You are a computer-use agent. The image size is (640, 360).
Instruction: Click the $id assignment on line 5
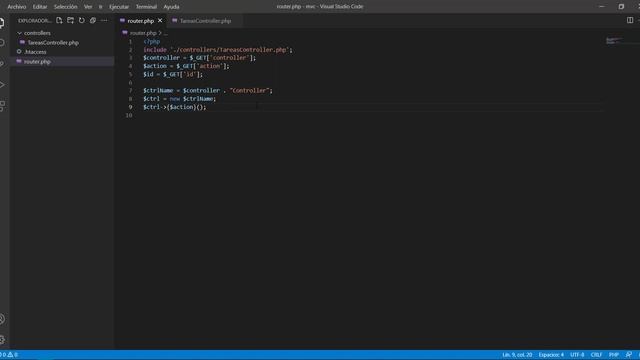click(173, 74)
